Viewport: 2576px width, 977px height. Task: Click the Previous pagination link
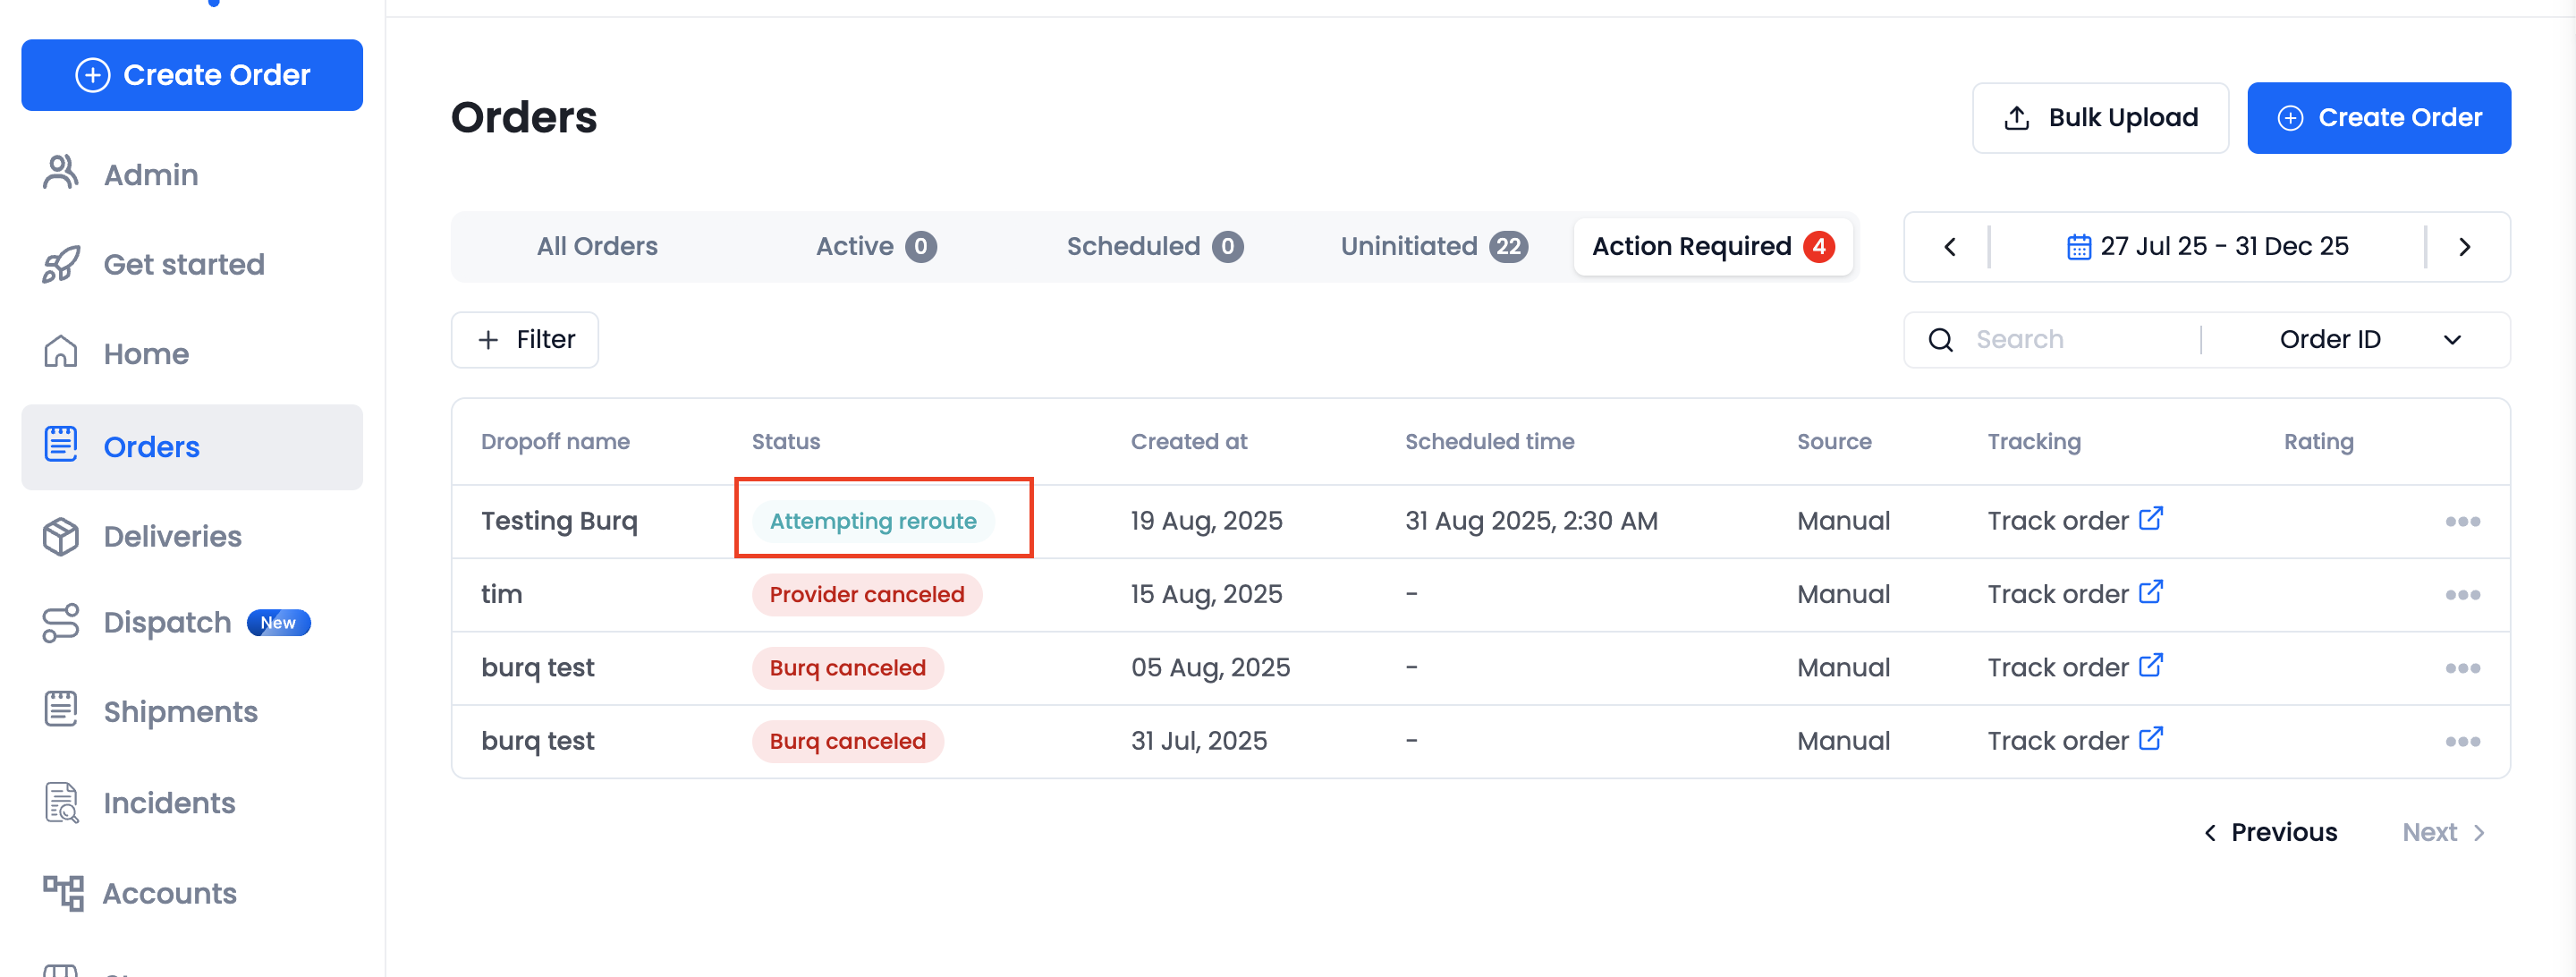2270,832
